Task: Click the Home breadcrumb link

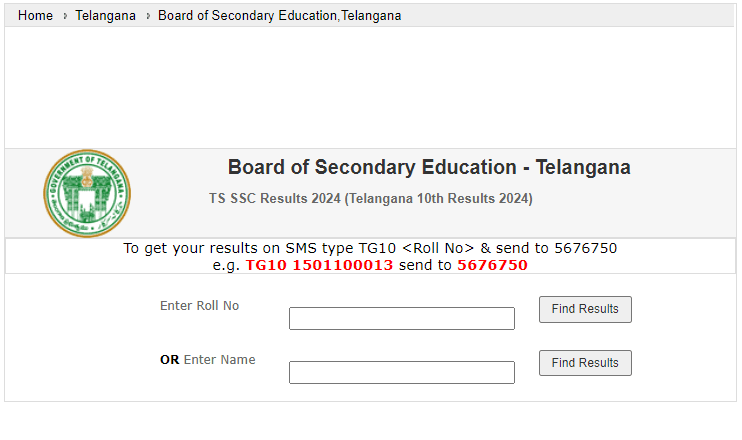Action: pos(35,16)
